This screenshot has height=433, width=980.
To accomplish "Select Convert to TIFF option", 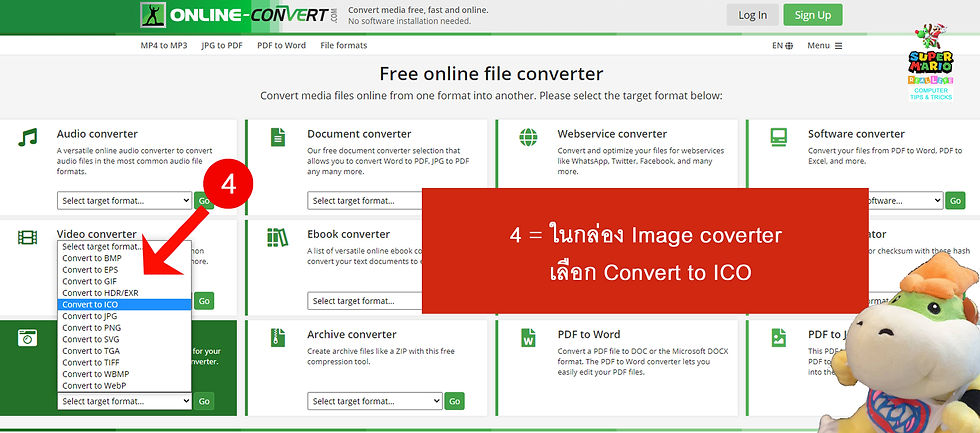I will pos(124,362).
